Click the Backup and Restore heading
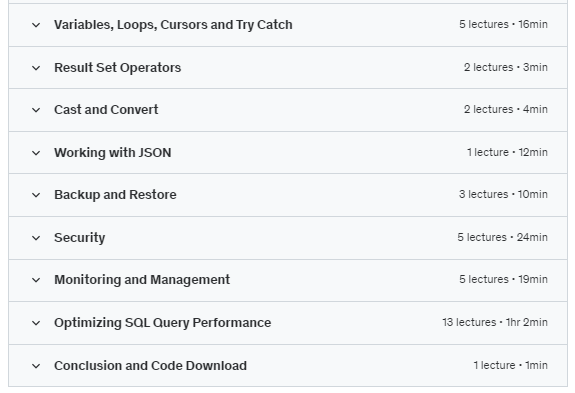 [x=115, y=195]
